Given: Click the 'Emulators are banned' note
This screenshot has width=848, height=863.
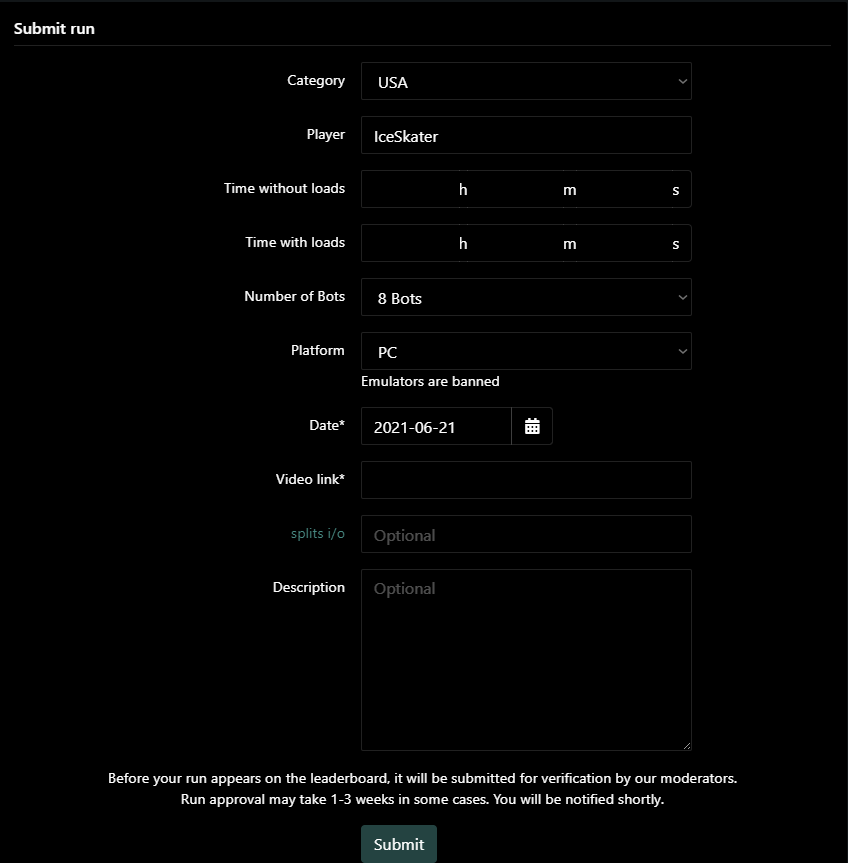Looking at the screenshot, I should click(x=430, y=381).
